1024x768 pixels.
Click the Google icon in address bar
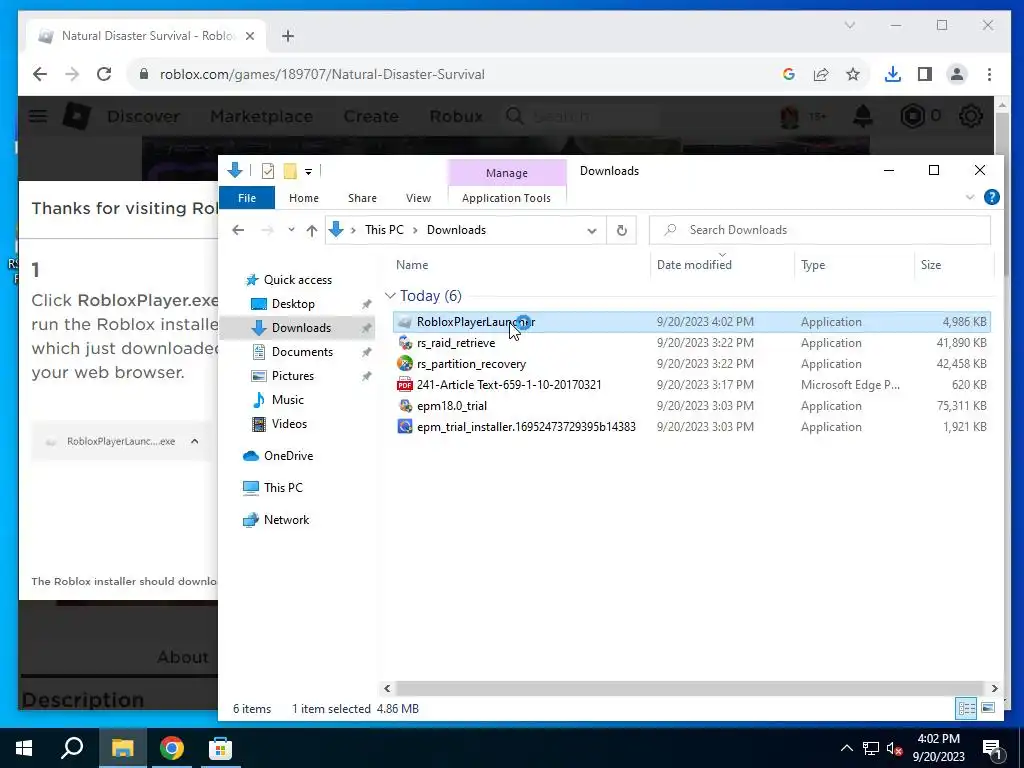point(789,74)
